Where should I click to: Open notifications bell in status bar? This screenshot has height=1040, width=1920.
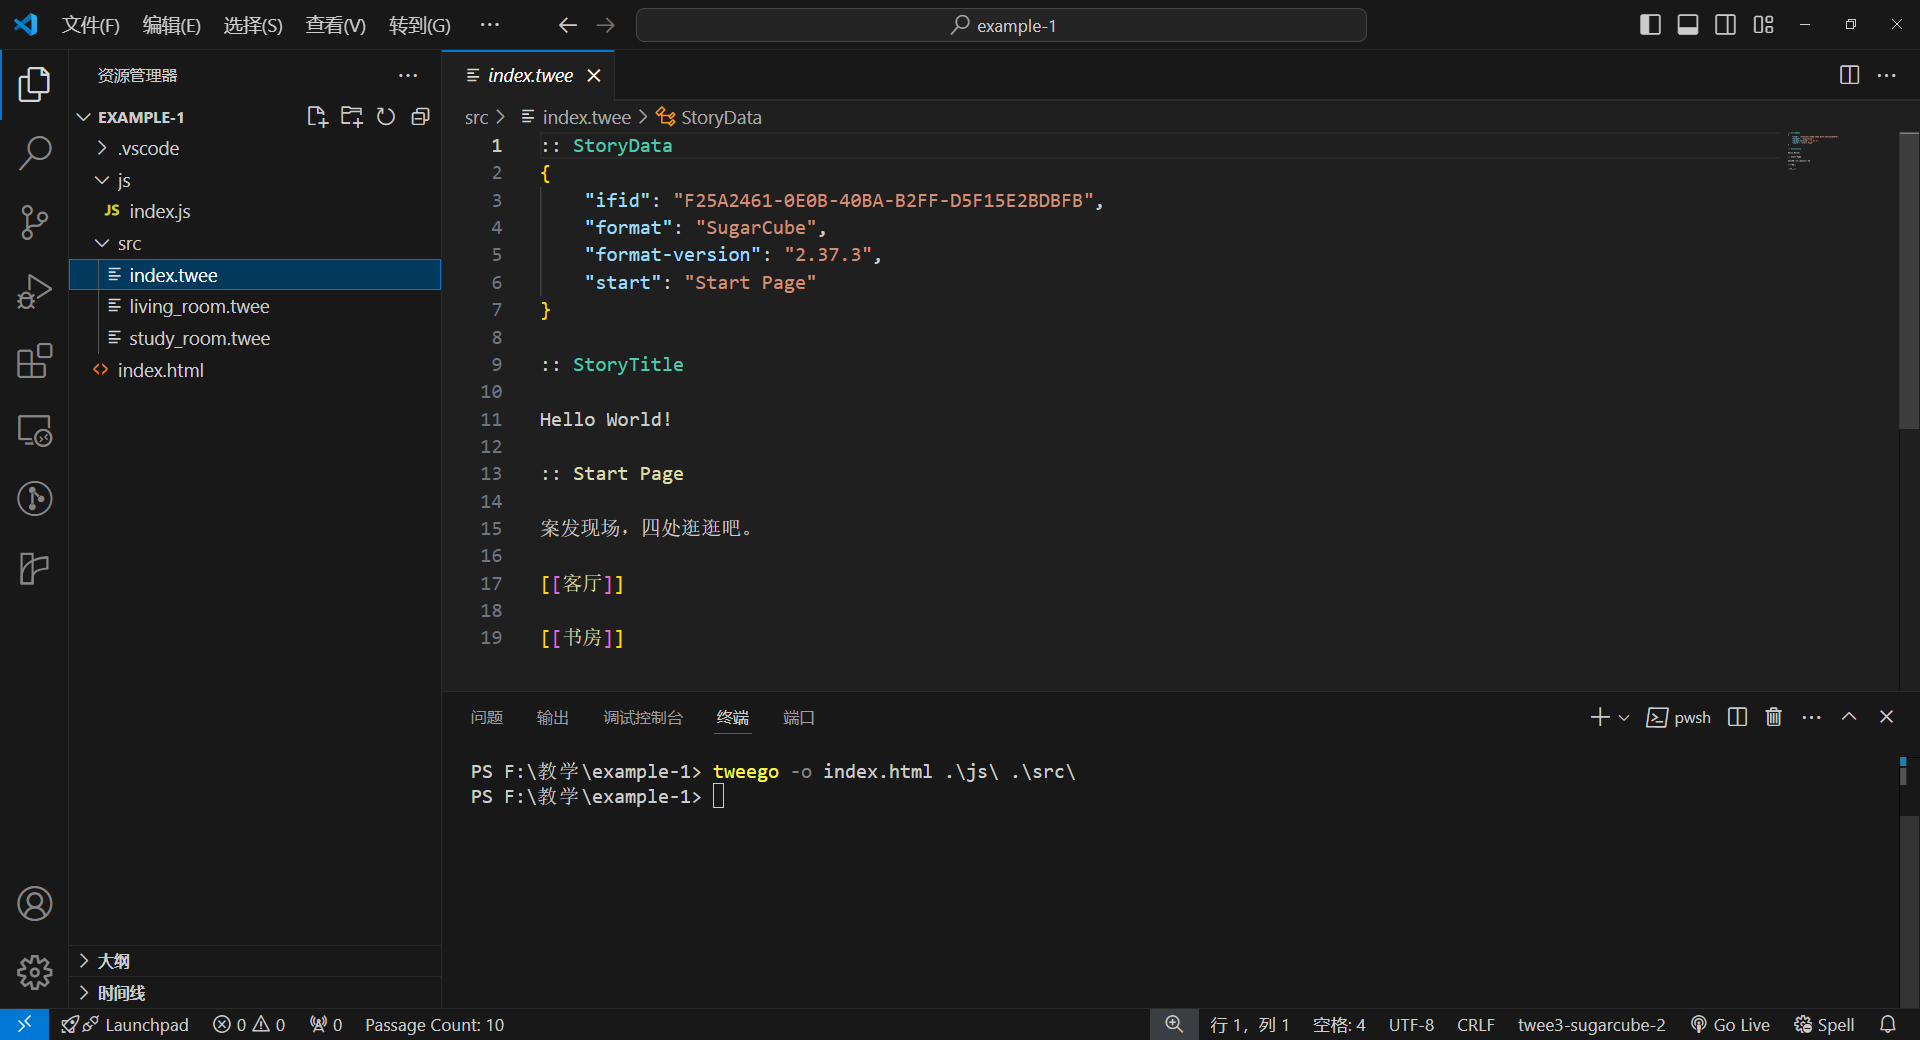pyautogui.click(x=1887, y=1025)
